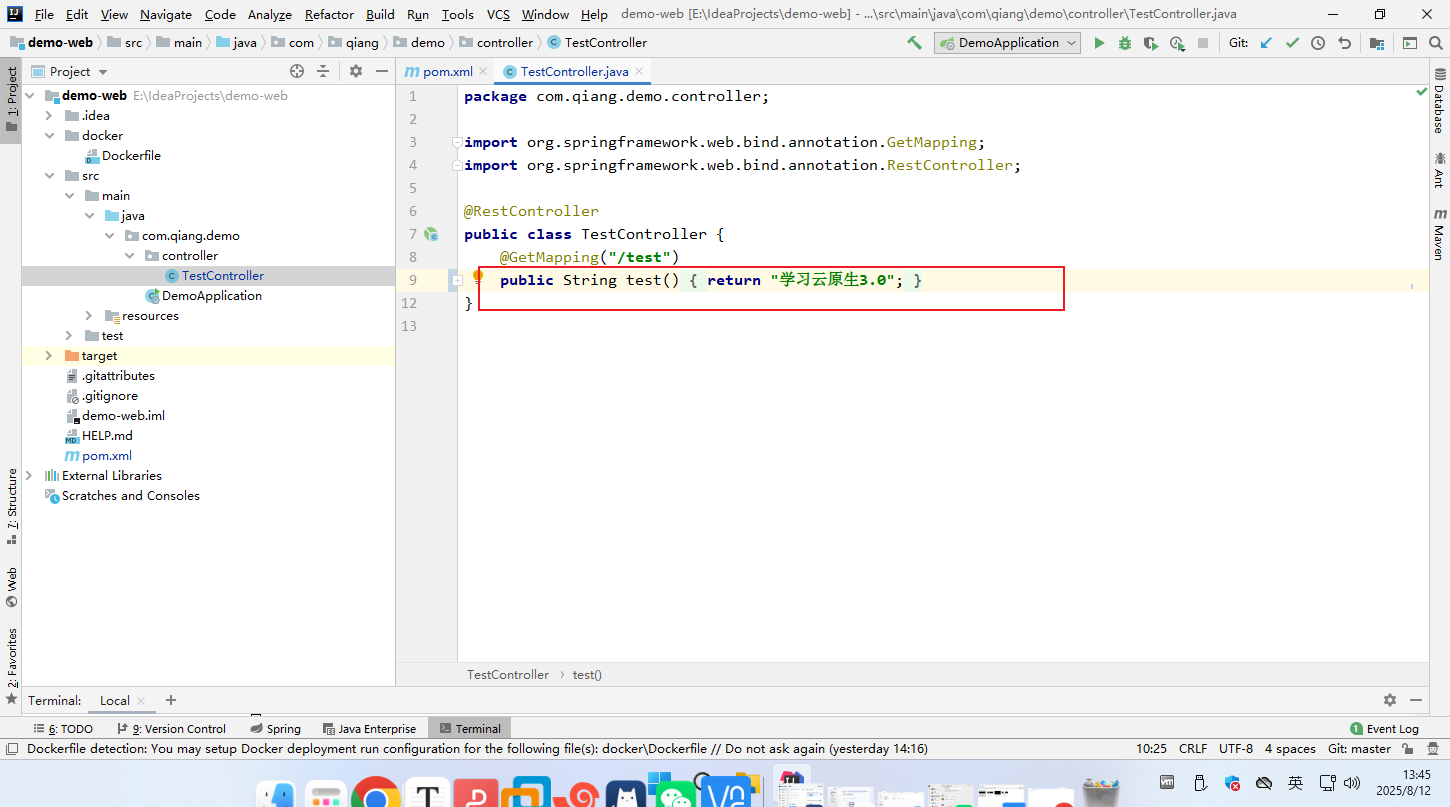Update project via the blue Git arrow
The height and width of the screenshot is (807, 1450).
[x=1266, y=43]
